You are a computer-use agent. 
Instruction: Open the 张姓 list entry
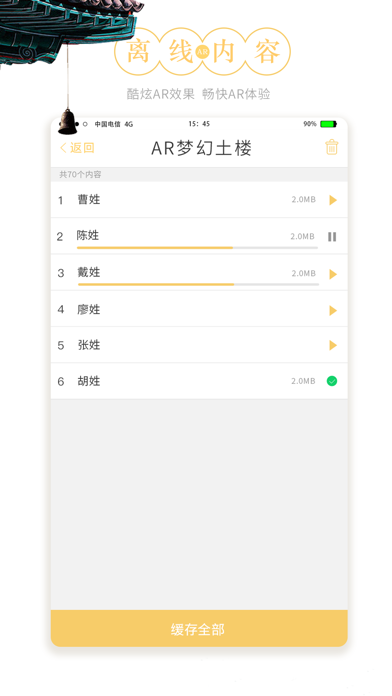click(199, 345)
